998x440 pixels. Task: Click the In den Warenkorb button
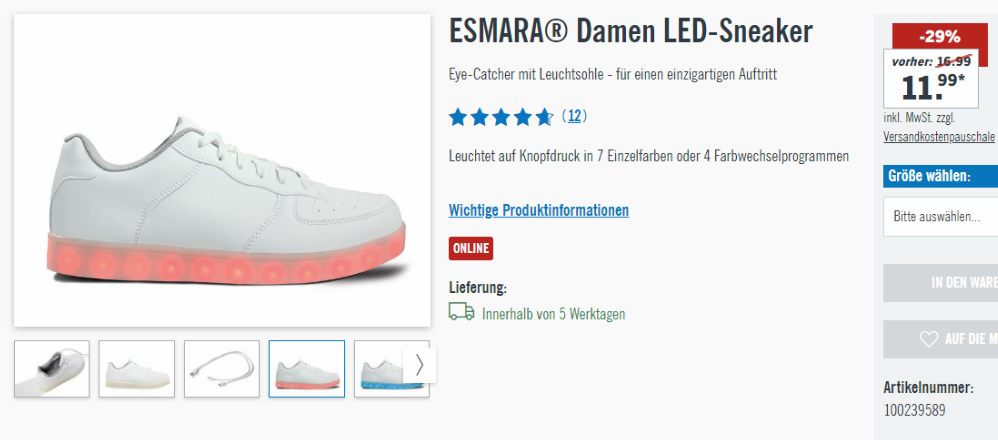(941, 283)
